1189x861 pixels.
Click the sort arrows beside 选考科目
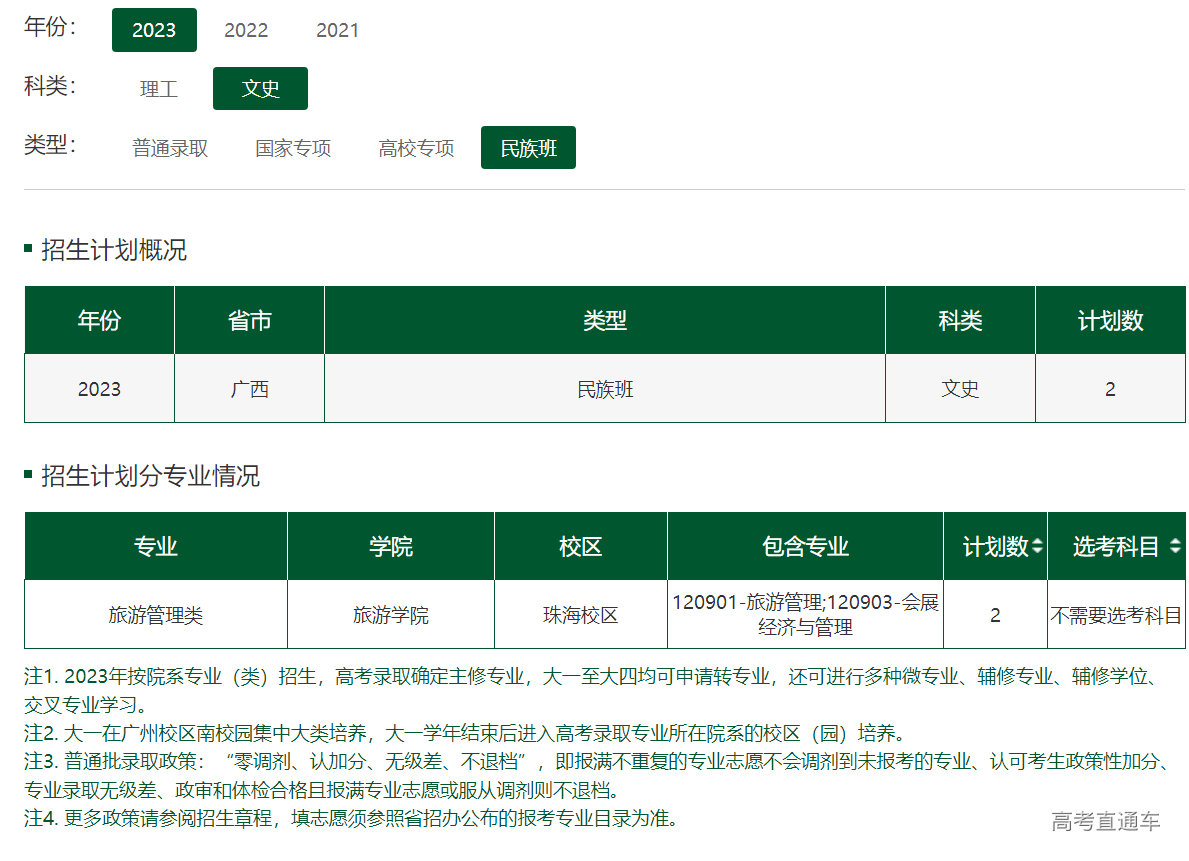coord(1174,547)
